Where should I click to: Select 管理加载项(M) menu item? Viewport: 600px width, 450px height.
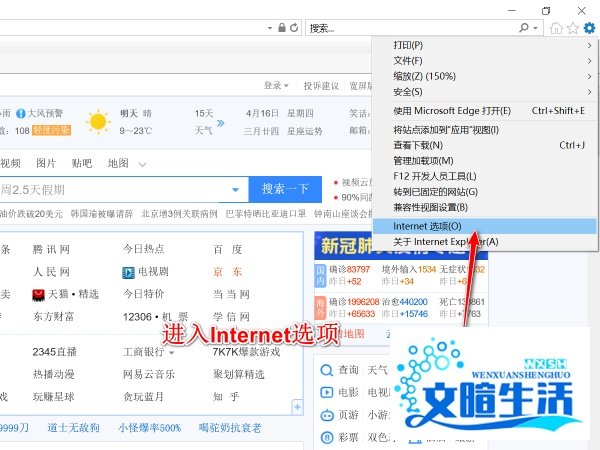coord(484,161)
